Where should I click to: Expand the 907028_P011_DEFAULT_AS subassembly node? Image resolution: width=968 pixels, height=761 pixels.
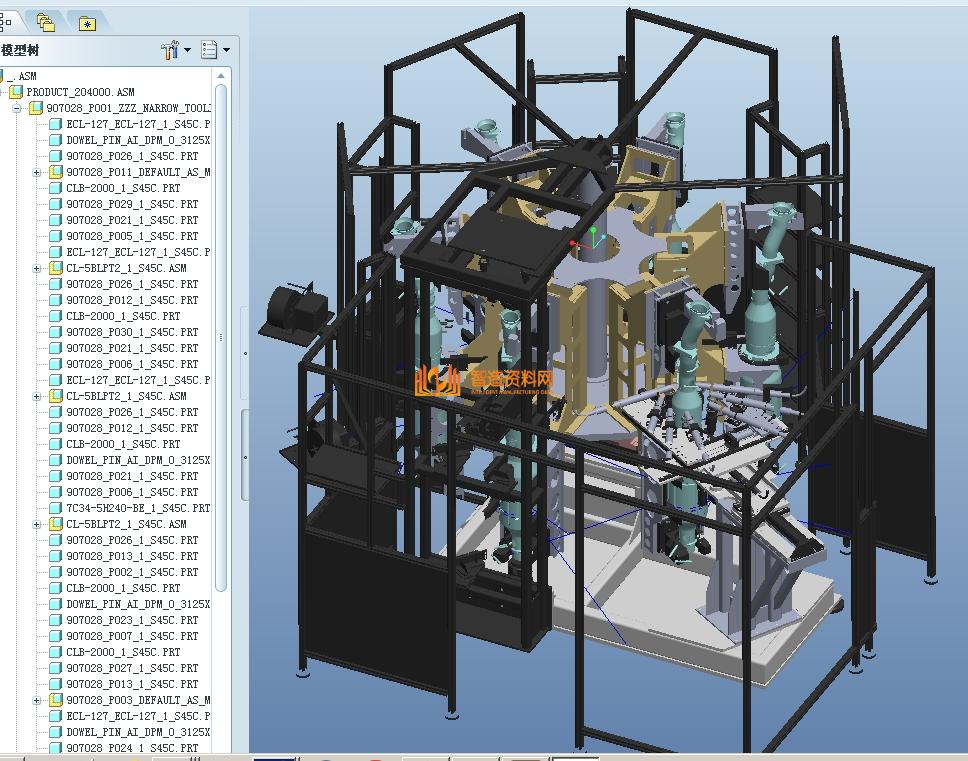37,172
